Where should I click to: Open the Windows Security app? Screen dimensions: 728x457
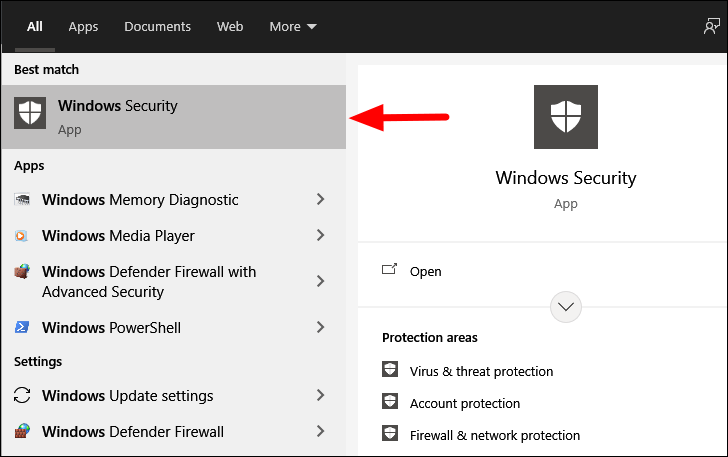point(425,271)
